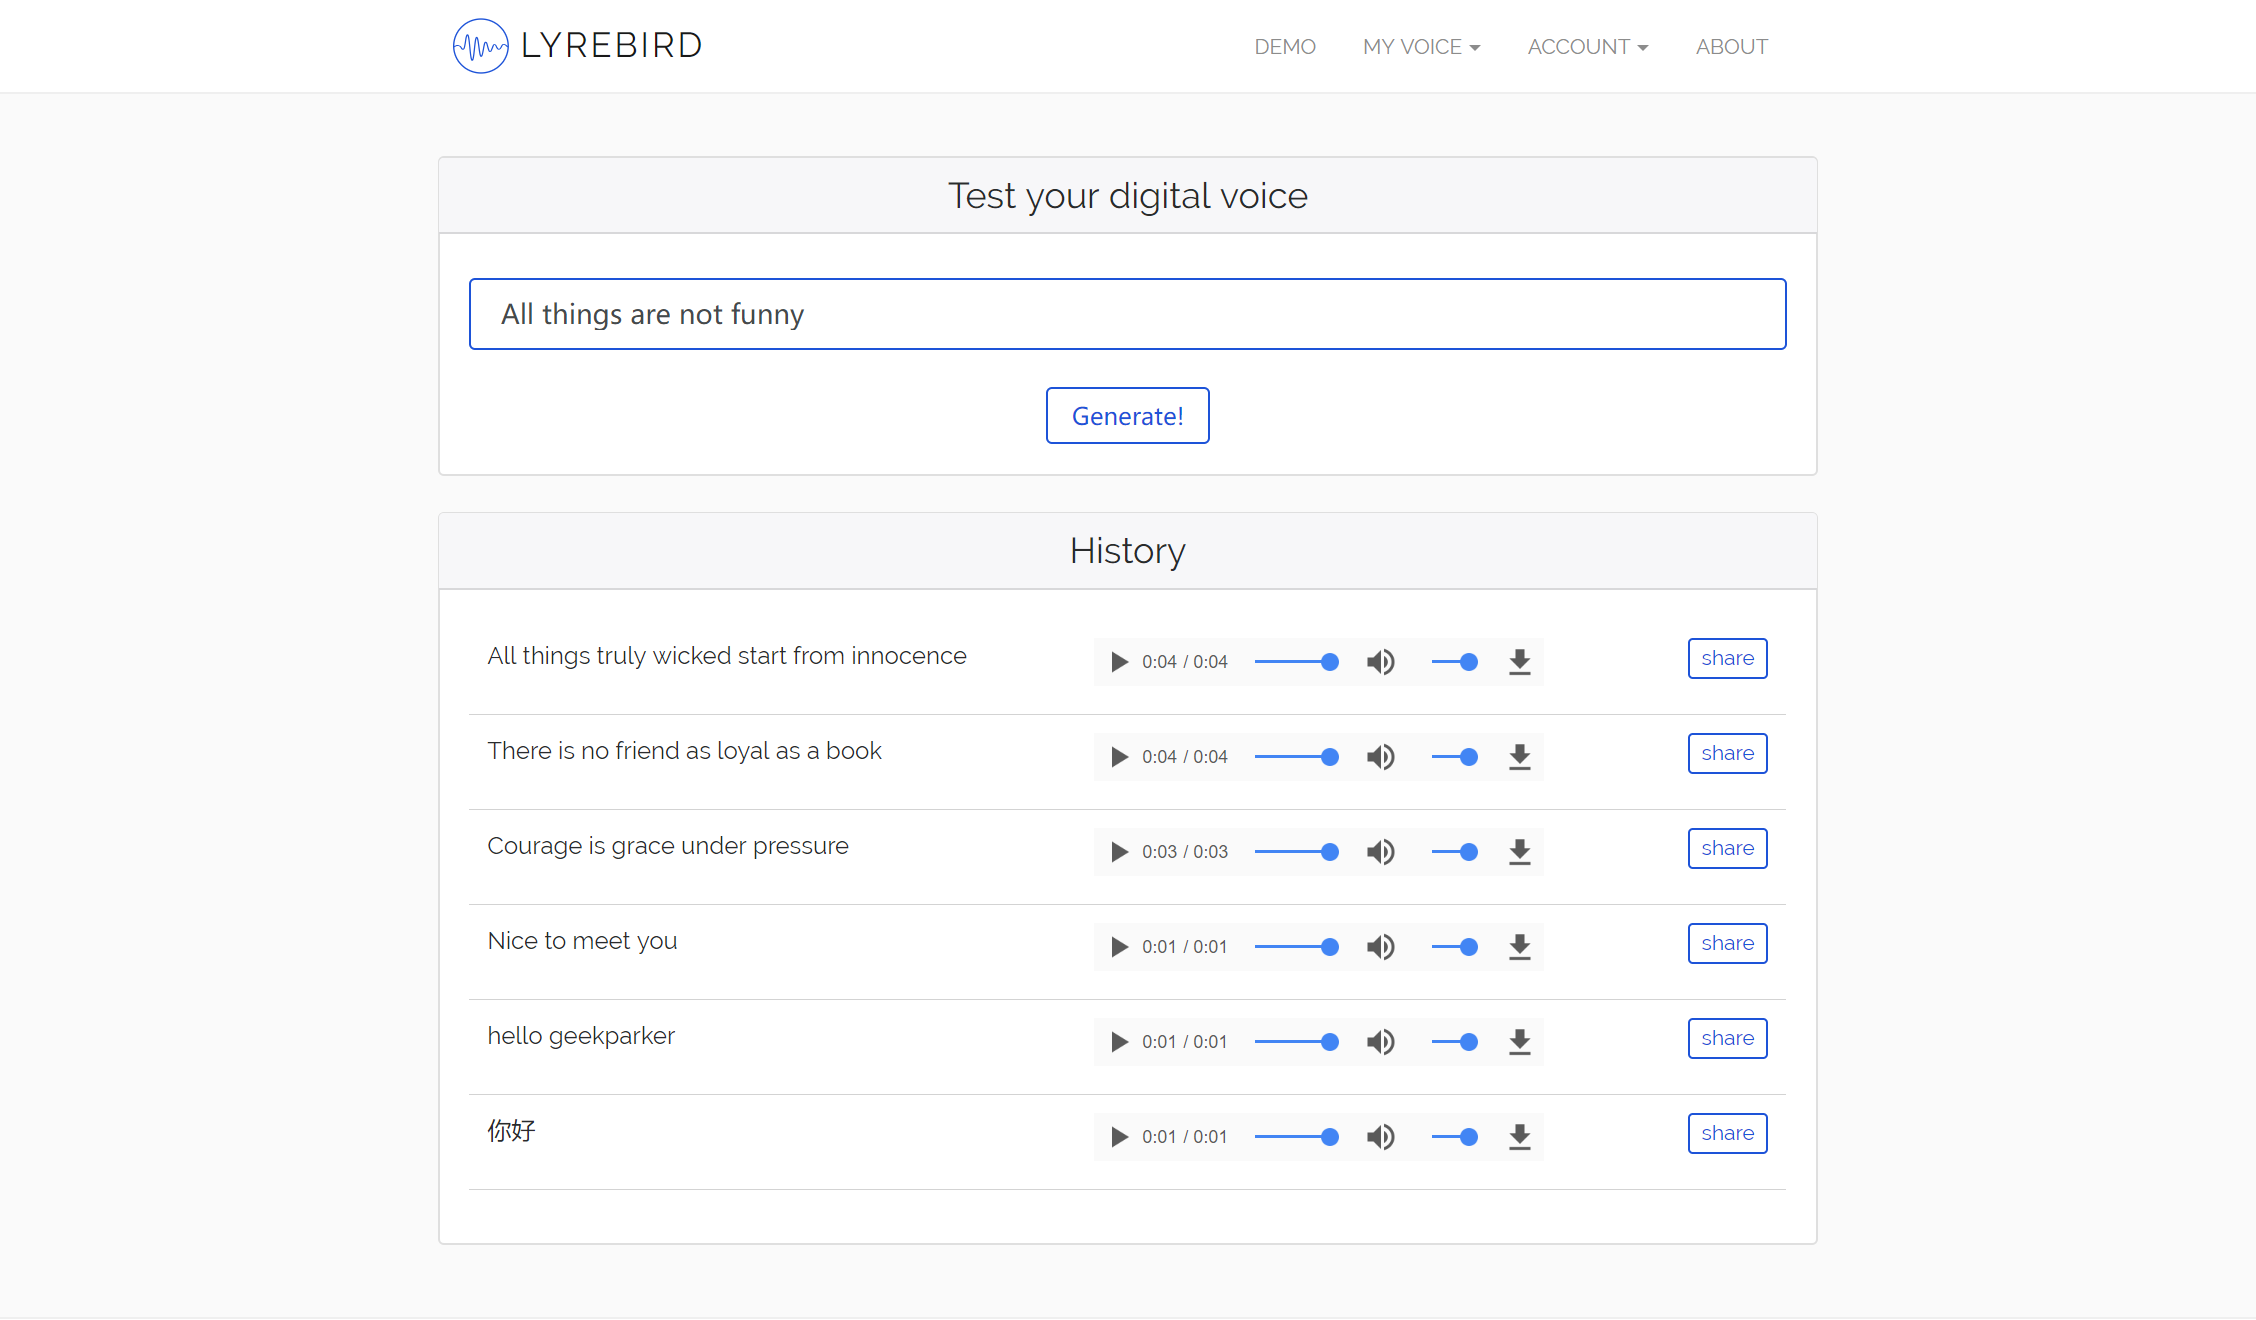Screen dimensions: 2256x1320
Task: Focus the 'All things are not funny' text field
Action: 1127,314
